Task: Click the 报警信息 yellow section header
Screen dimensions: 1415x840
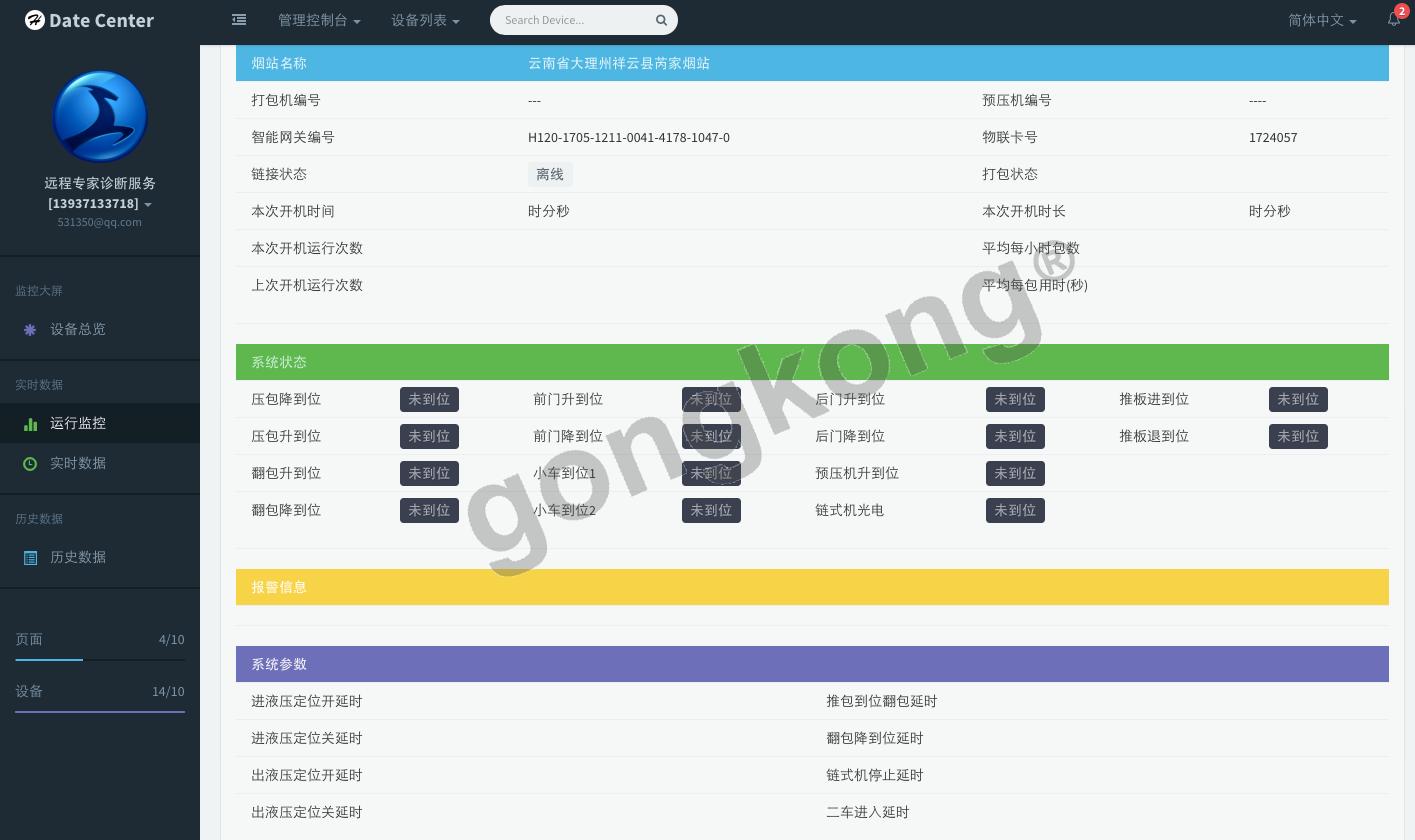Action: 812,587
